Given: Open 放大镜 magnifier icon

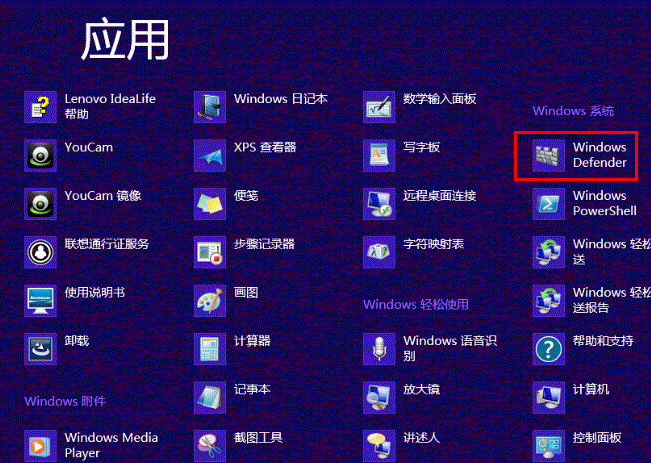Looking at the screenshot, I should pyautogui.click(x=379, y=397).
